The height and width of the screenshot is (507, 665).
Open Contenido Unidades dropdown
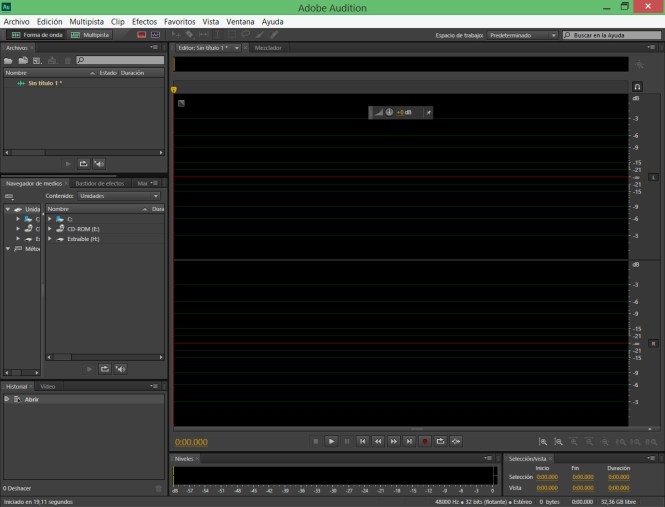pyautogui.click(x=119, y=196)
